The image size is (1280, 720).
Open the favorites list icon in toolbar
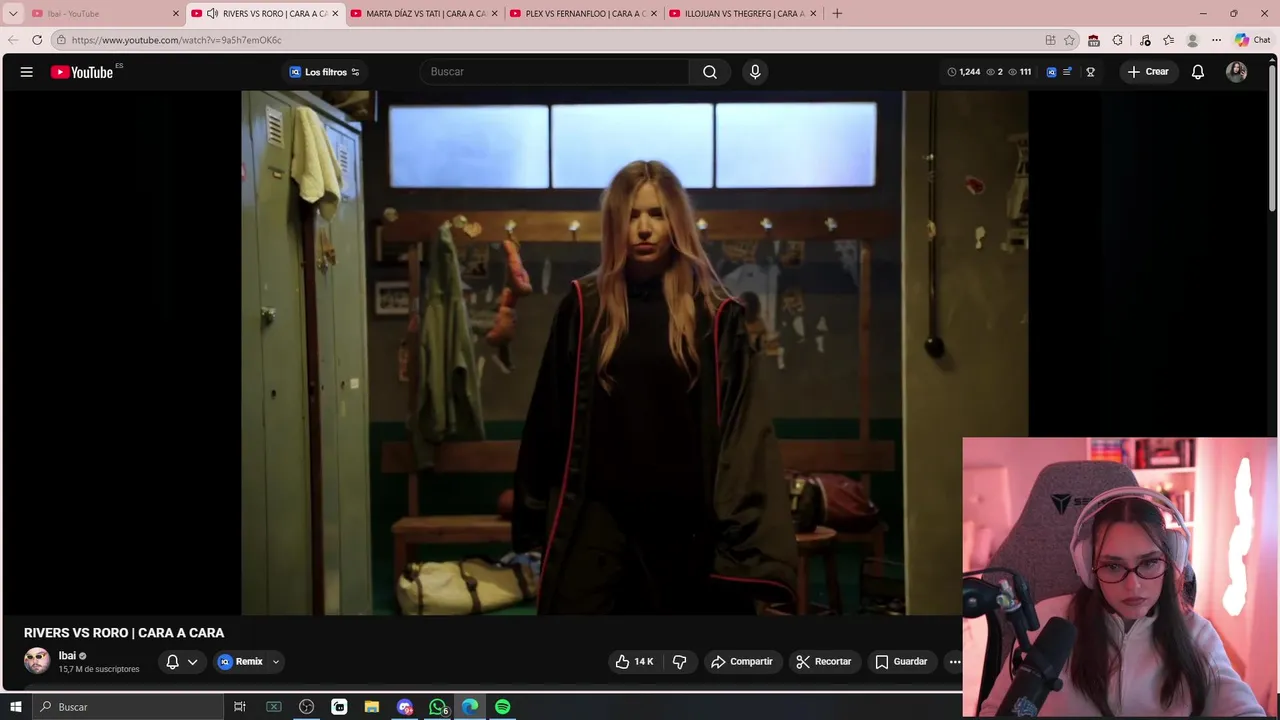point(1168,40)
